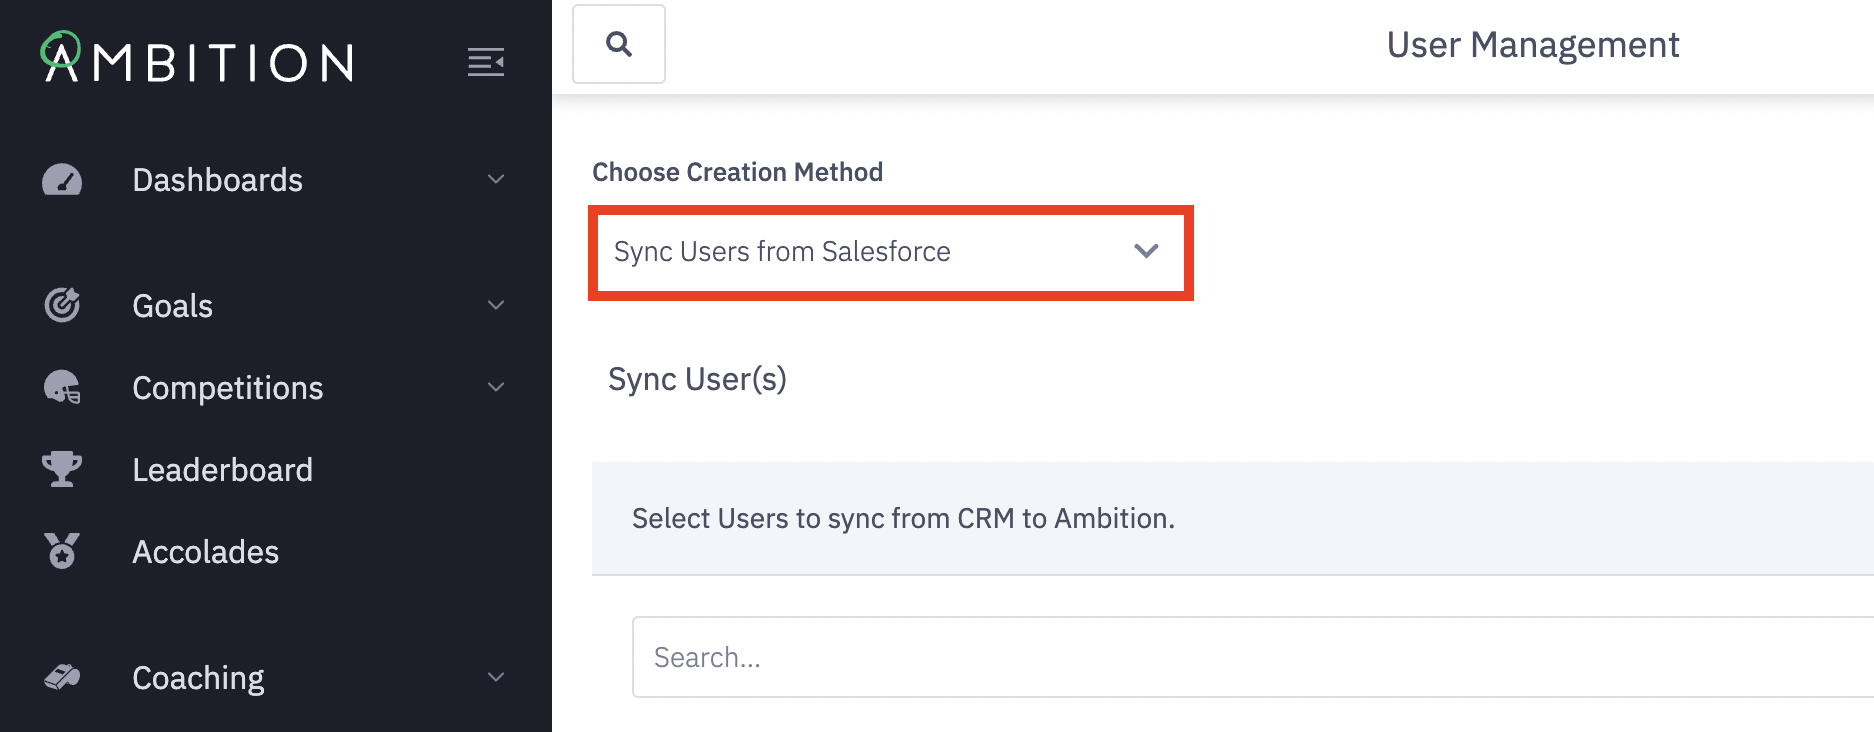Click the Competitions helmet icon

[x=62, y=387]
